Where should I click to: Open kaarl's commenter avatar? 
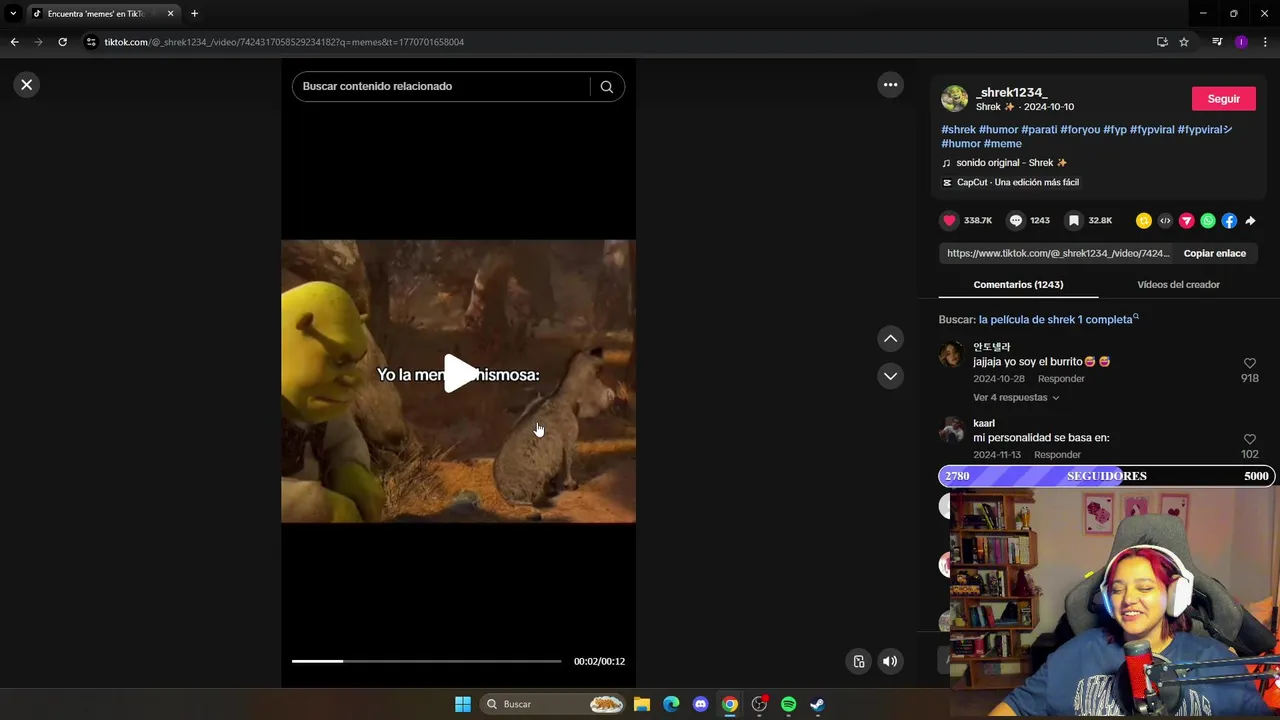pos(952,430)
